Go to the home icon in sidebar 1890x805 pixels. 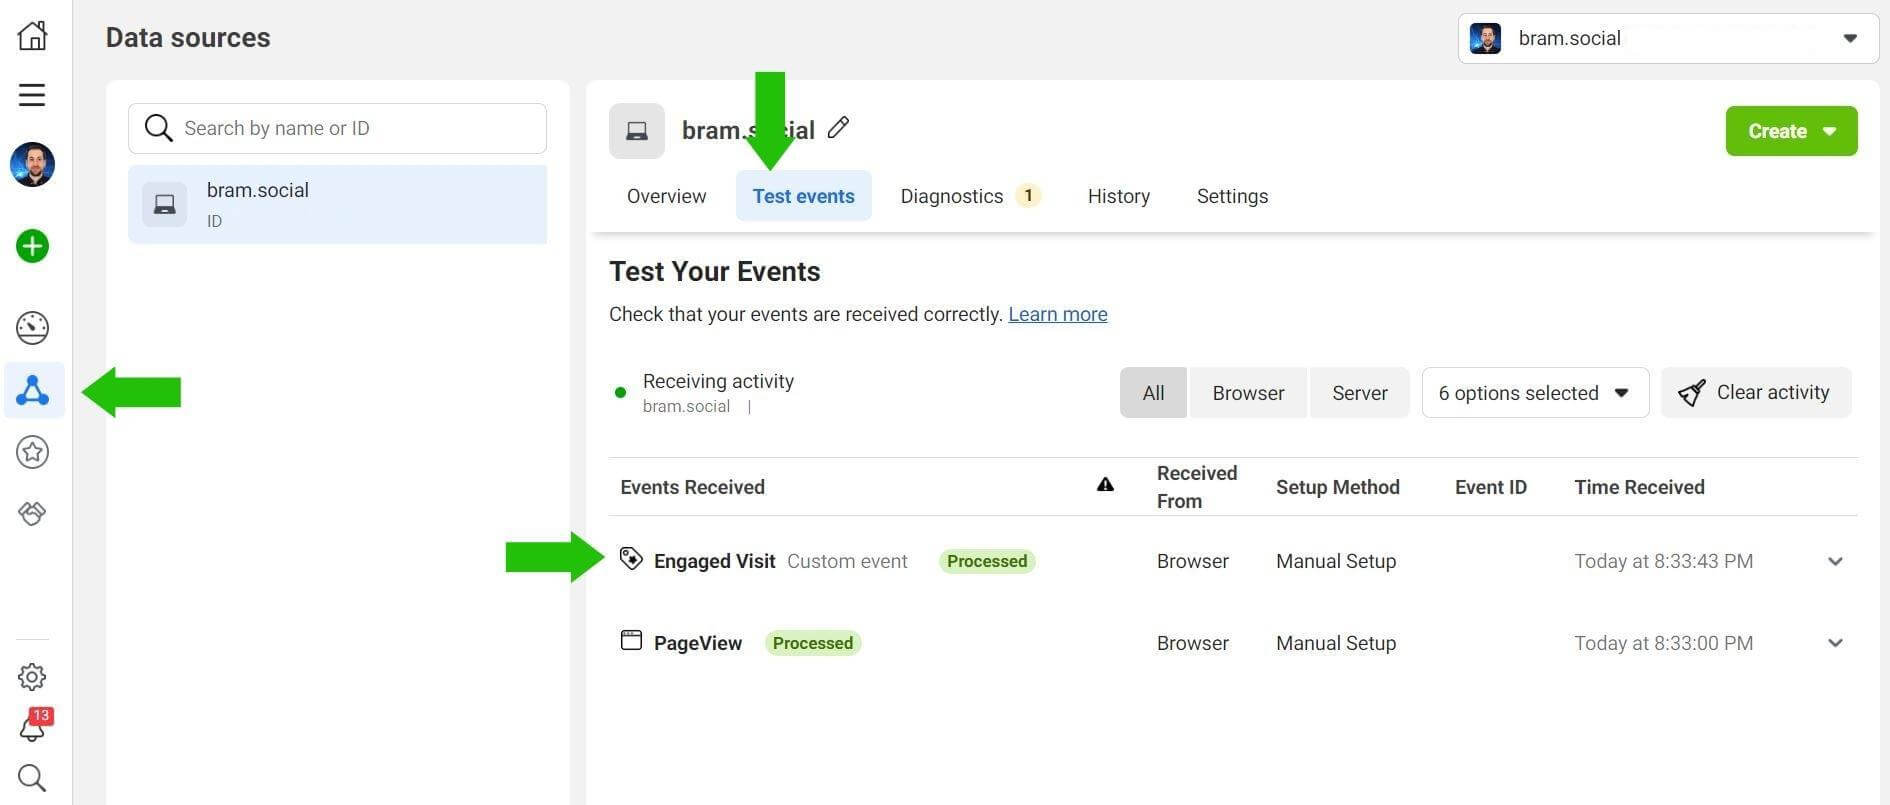pos(32,36)
